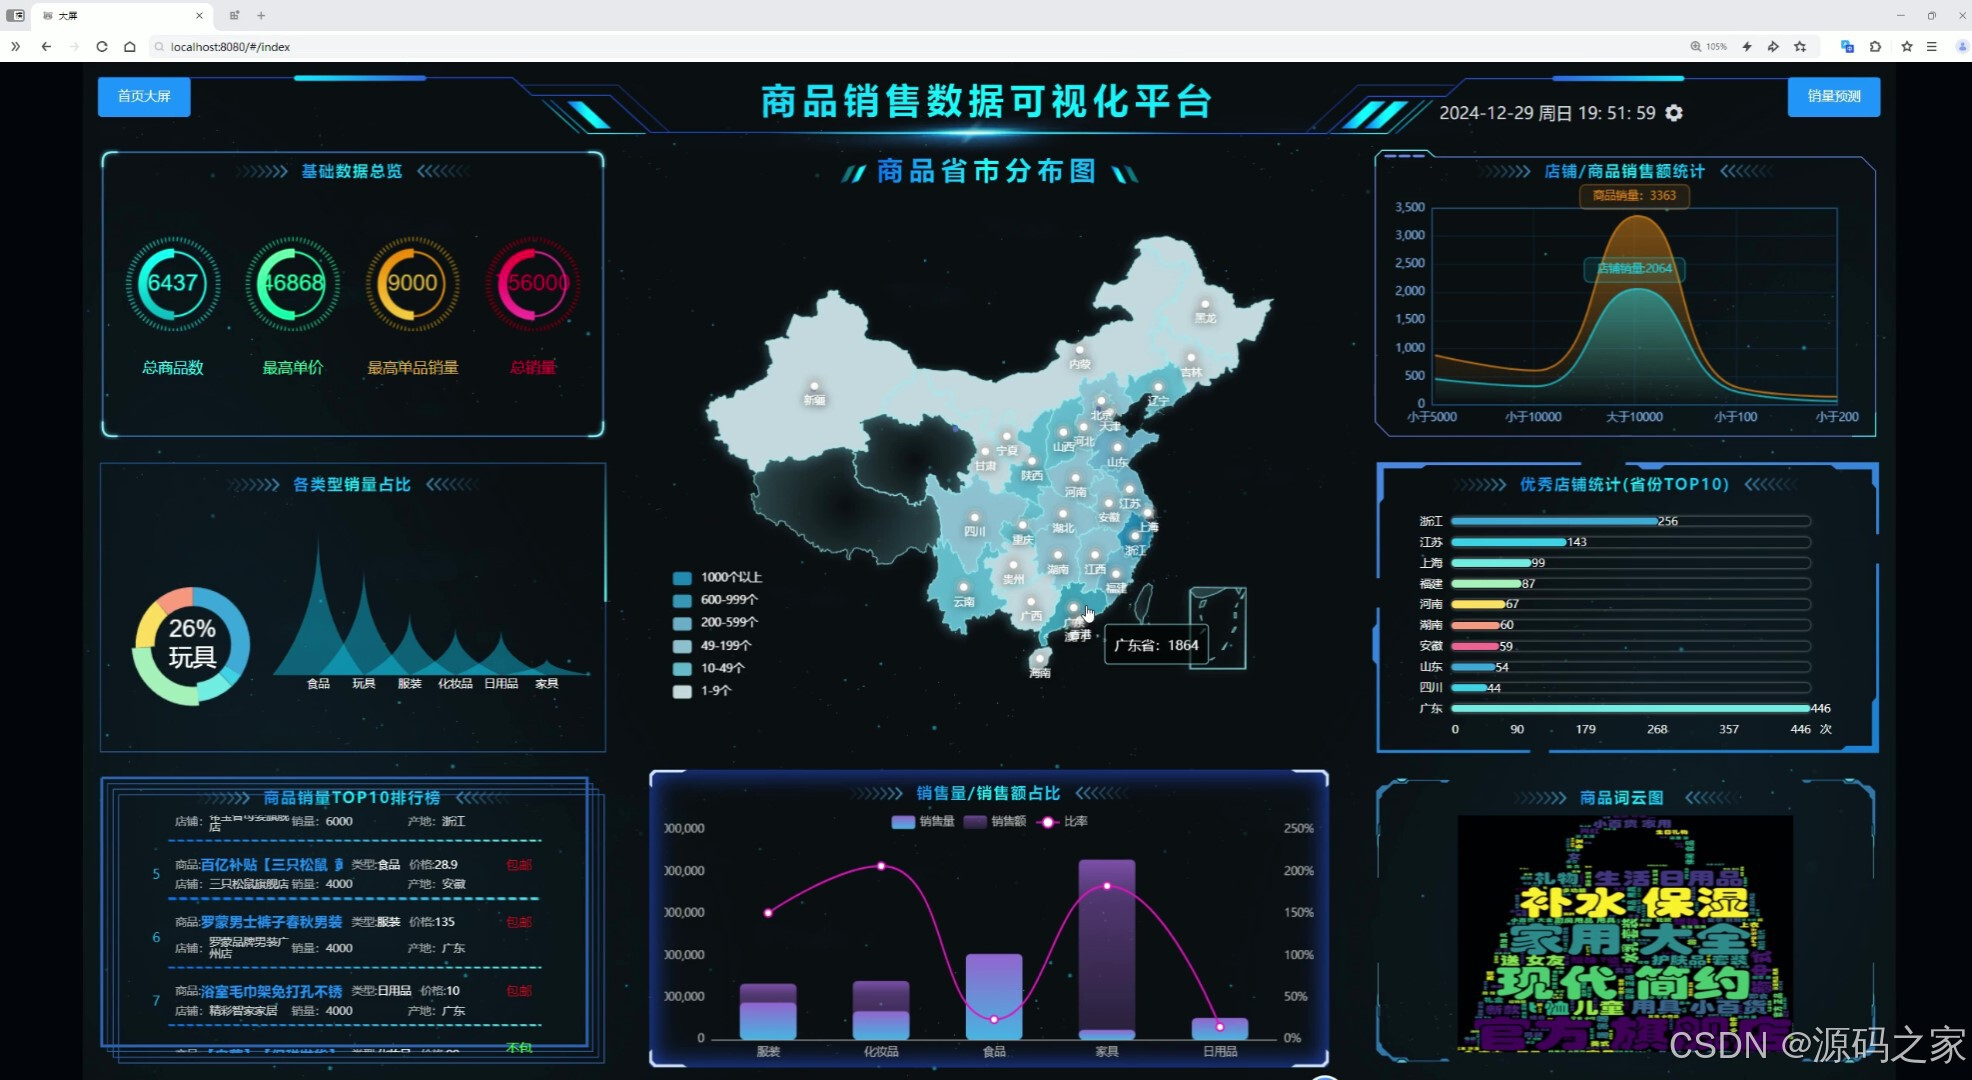Expand the toolbar overflow chevron on the left
1972x1080 pixels.
coord(14,46)
